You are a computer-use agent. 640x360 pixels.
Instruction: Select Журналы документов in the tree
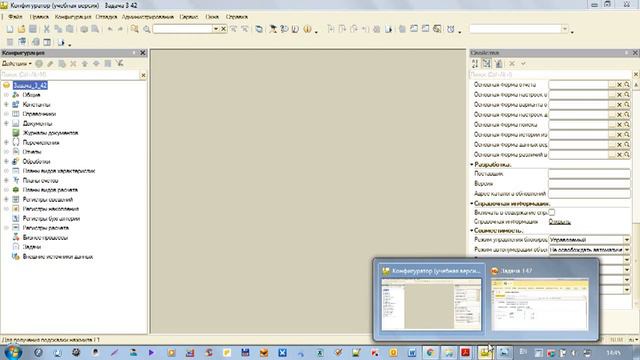[50, 133]
